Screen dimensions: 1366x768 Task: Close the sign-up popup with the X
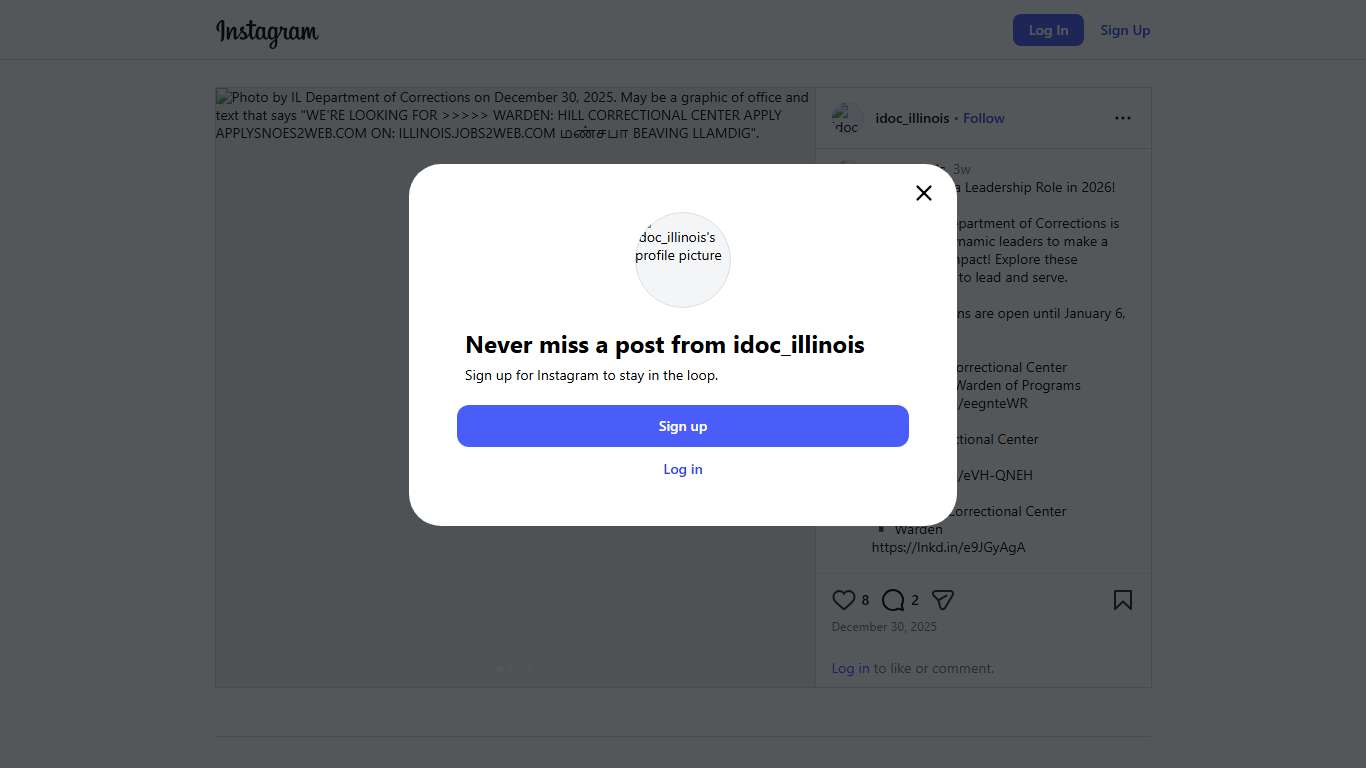point(924,193)
